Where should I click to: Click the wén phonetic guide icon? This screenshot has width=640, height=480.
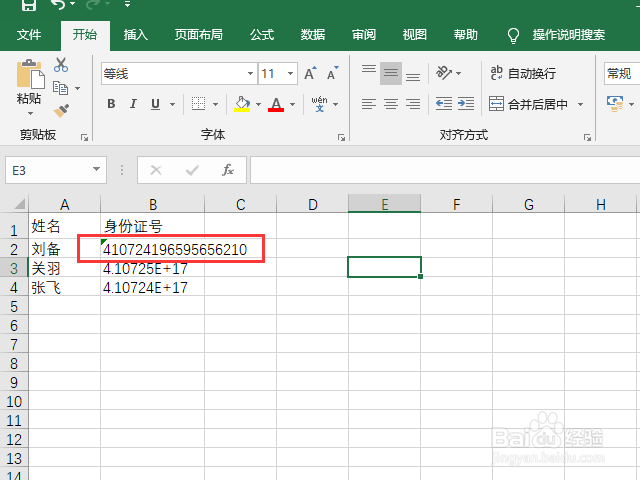pyautogui.click(x=319, y=104)
